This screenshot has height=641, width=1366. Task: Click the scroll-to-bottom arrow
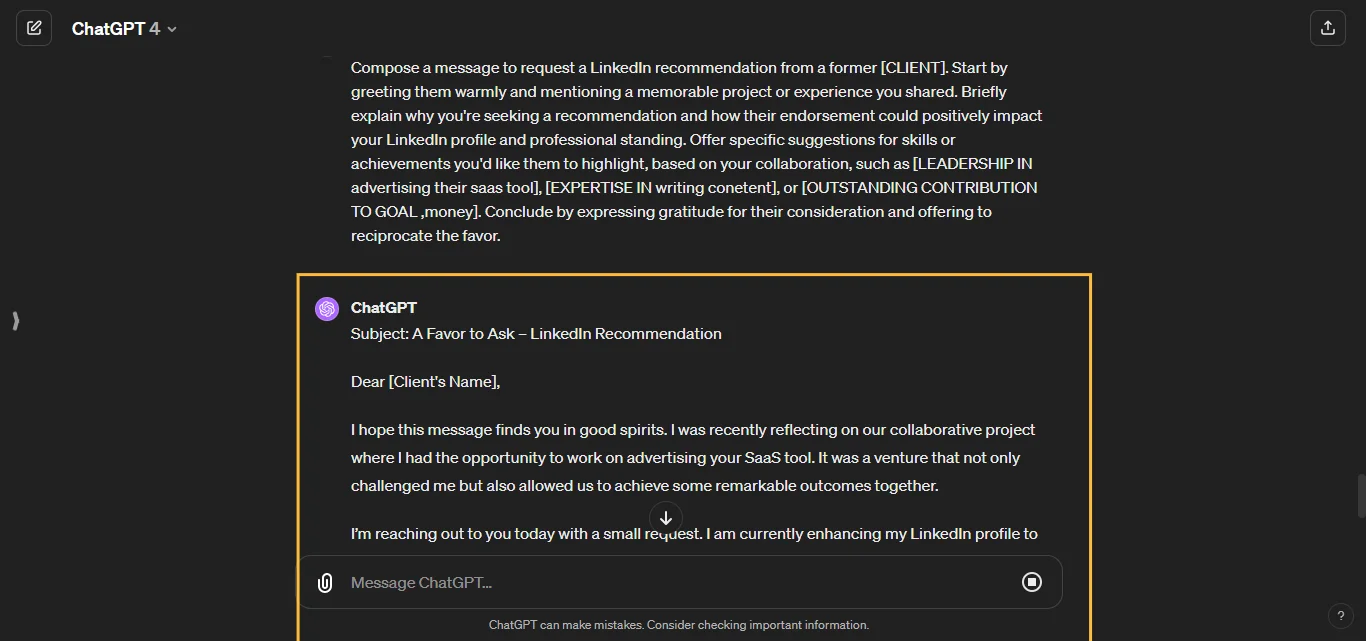tap(665, 518)
